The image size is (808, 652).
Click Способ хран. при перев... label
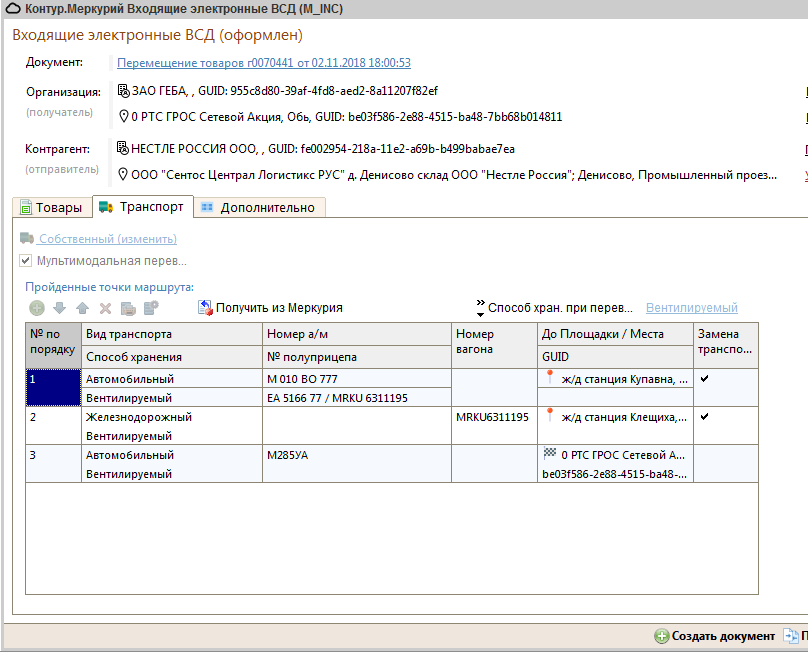(x=560, y=308)
